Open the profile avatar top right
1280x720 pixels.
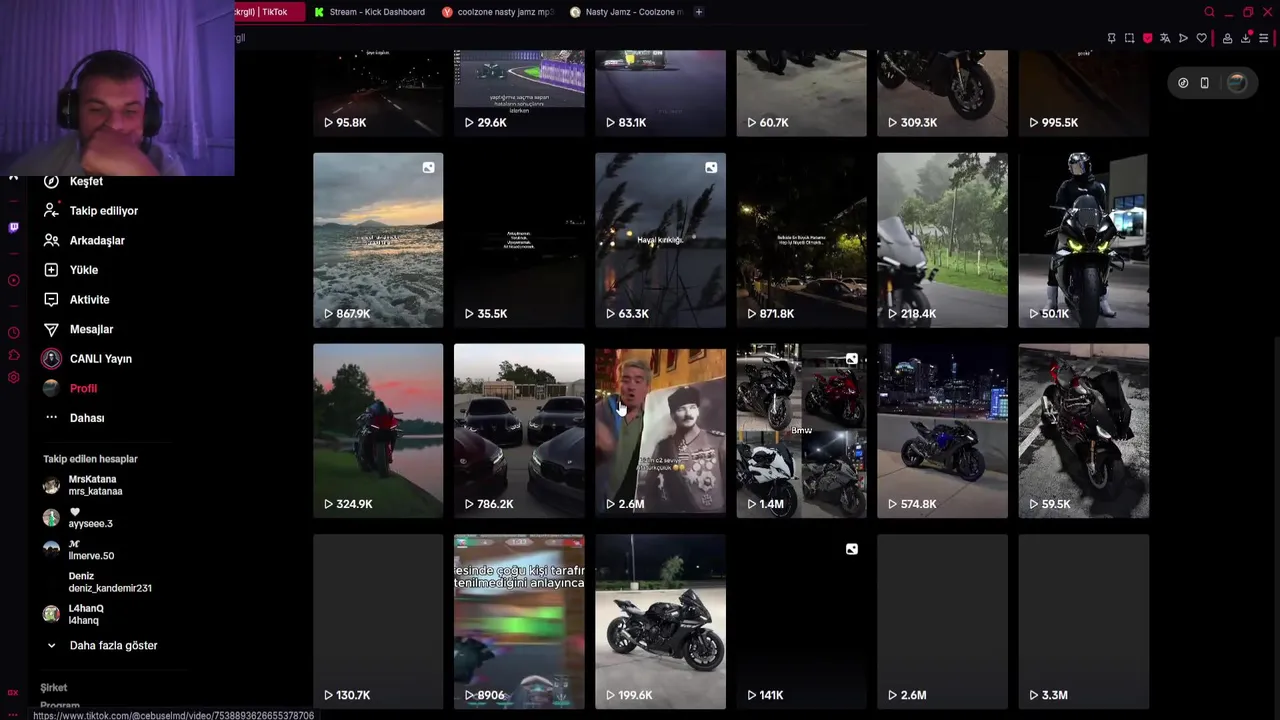click(1237, 83)
